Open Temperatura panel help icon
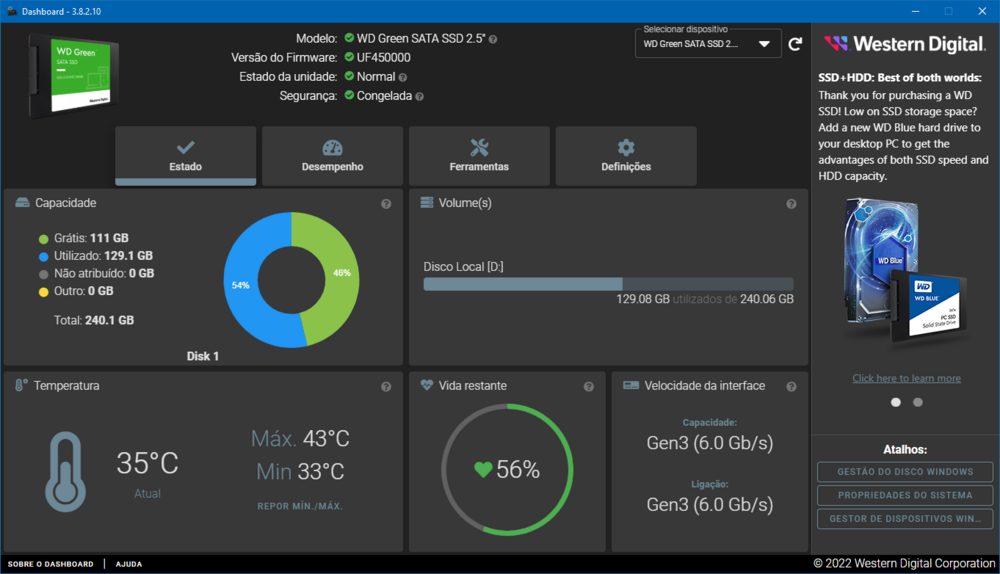The height and width of the screenshot is (574, 1000). point(386,387)
